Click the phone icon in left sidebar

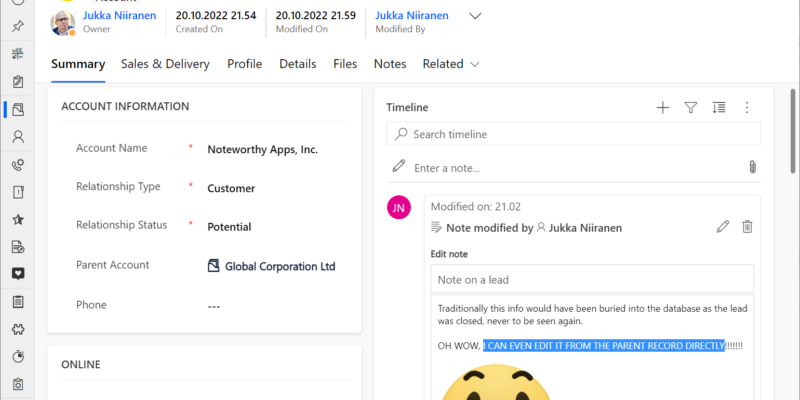tap(18, 165)
